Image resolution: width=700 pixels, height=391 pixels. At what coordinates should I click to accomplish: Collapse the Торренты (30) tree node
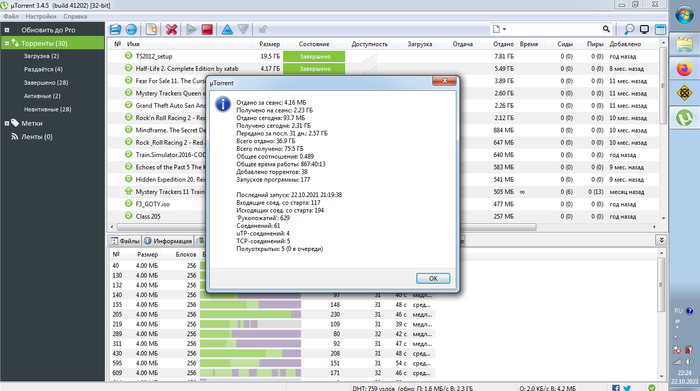point(7,43)
